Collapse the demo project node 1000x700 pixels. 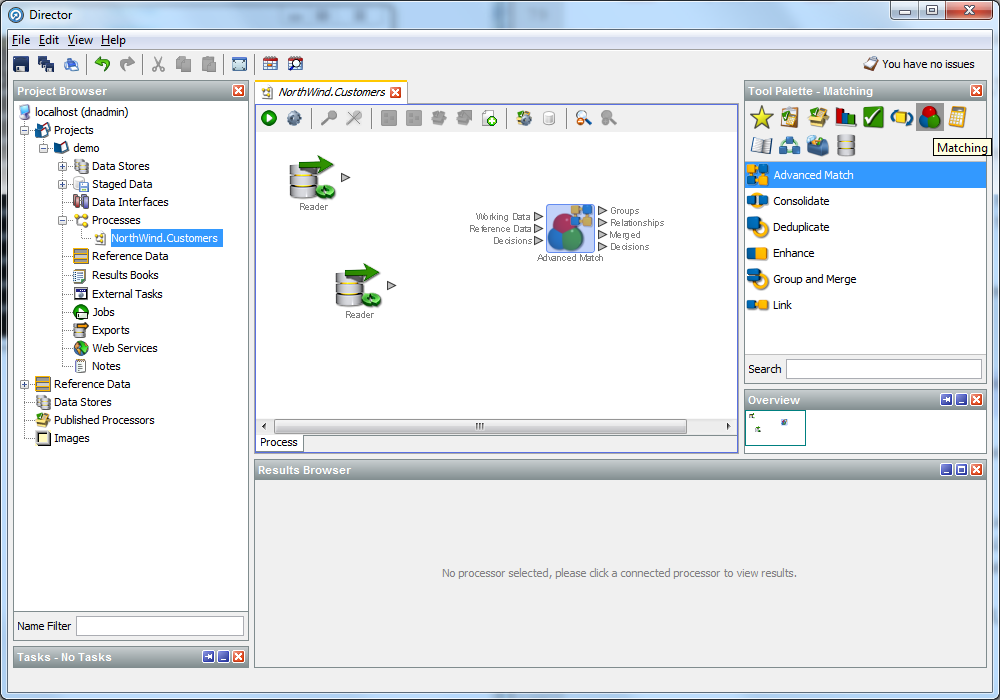tap(43, 148)
